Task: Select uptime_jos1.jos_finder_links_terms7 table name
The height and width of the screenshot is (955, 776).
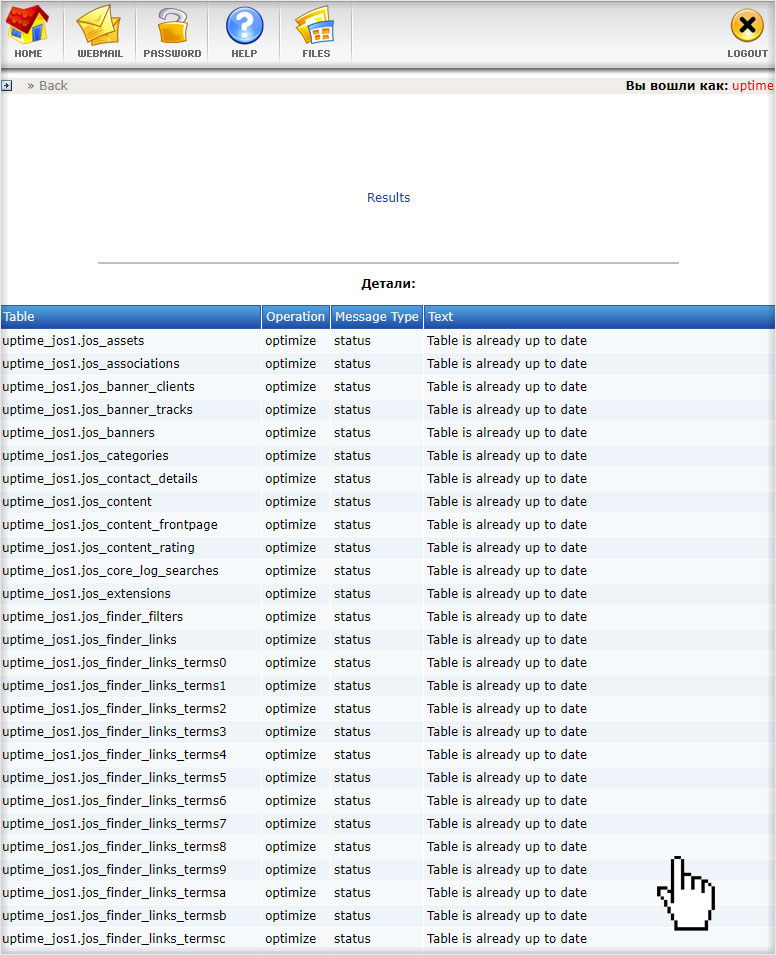Action: click(114, 823)
